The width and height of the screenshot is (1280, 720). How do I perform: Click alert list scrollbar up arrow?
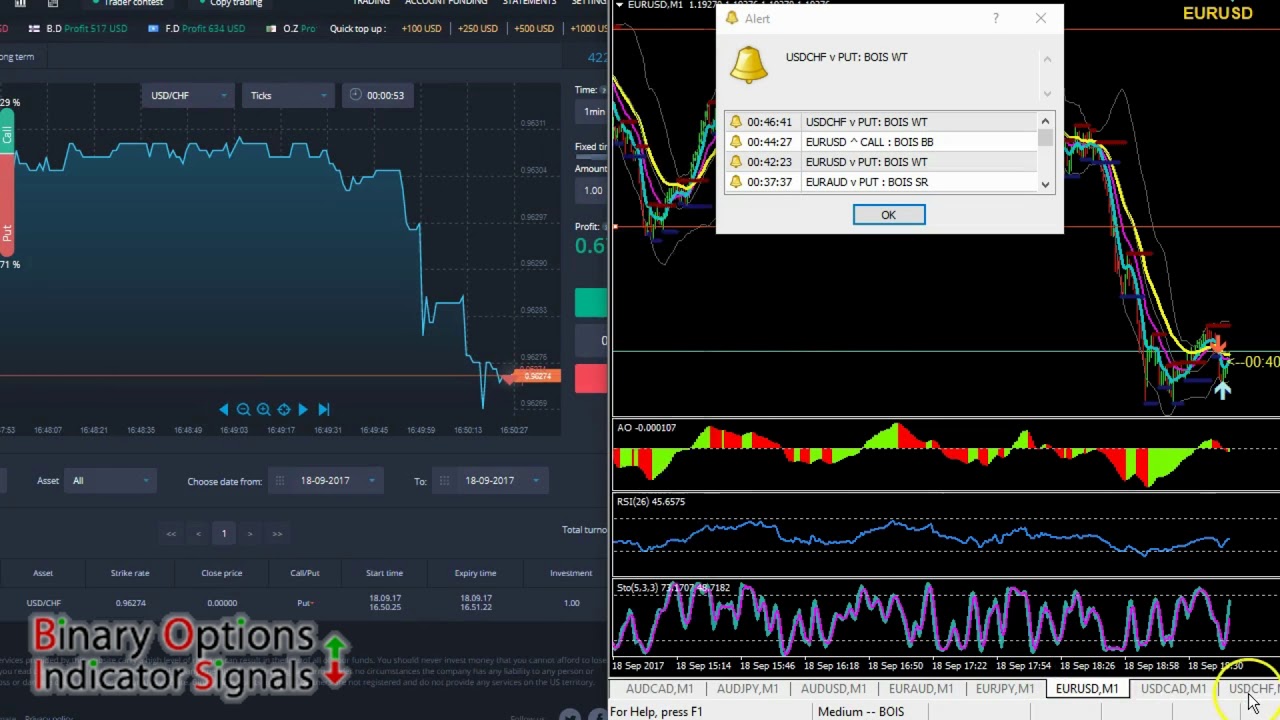point(1045,121)
